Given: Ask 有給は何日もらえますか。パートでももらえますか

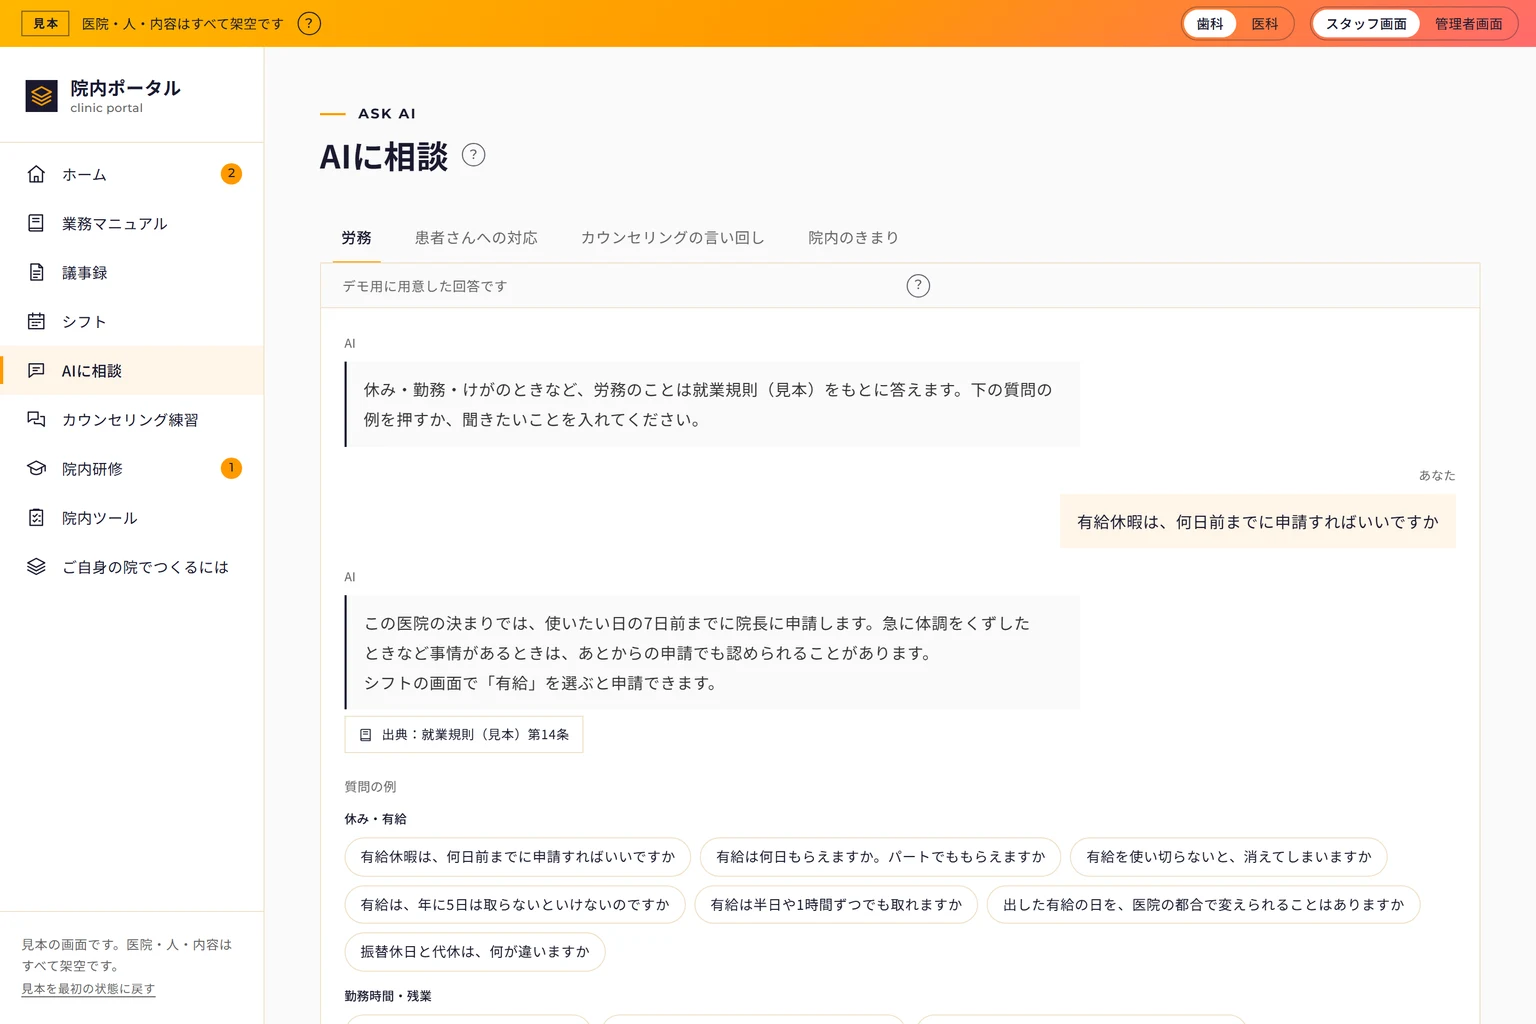Looking at the screenshot, I should click(x=880, y=857).
